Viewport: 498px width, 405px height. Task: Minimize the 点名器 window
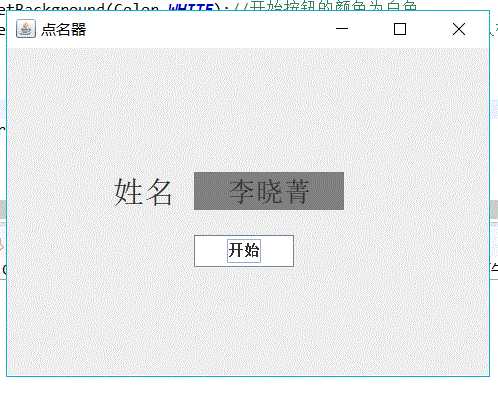342,29
